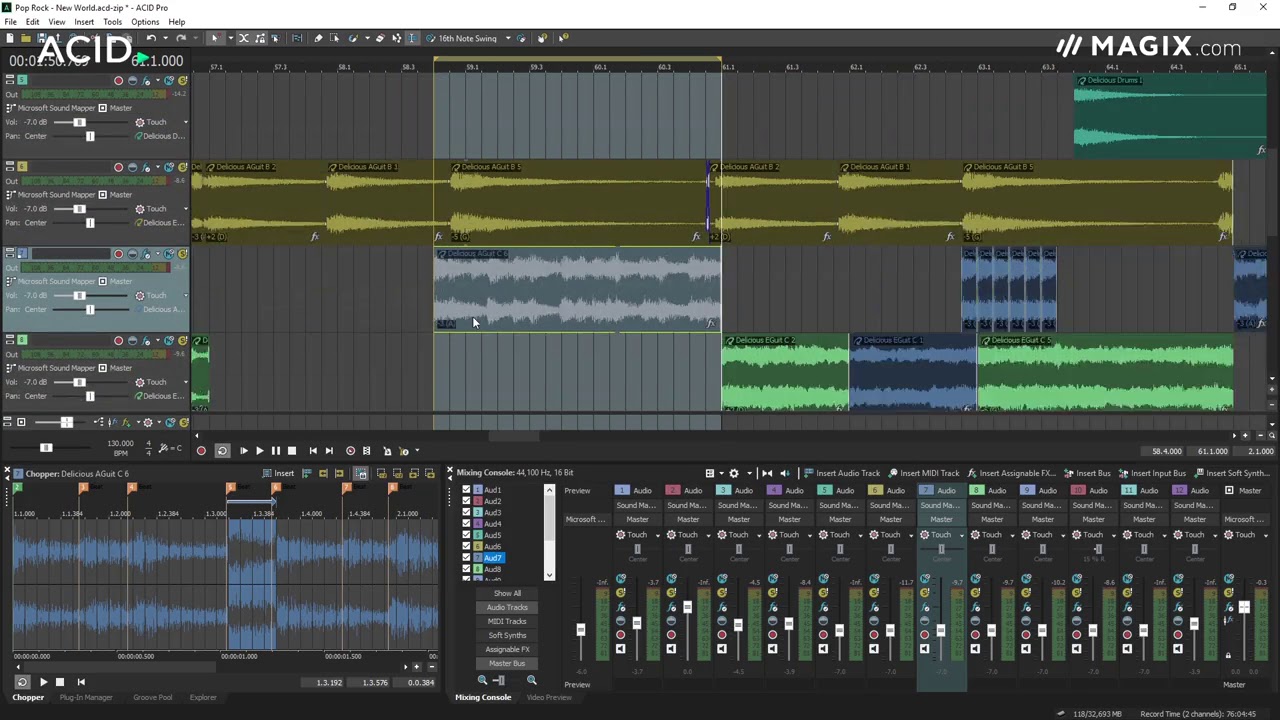Open the Touch dropdown on the Master channel
1280x720 pixels.
pyautogui.click(x=1267, y=535)
